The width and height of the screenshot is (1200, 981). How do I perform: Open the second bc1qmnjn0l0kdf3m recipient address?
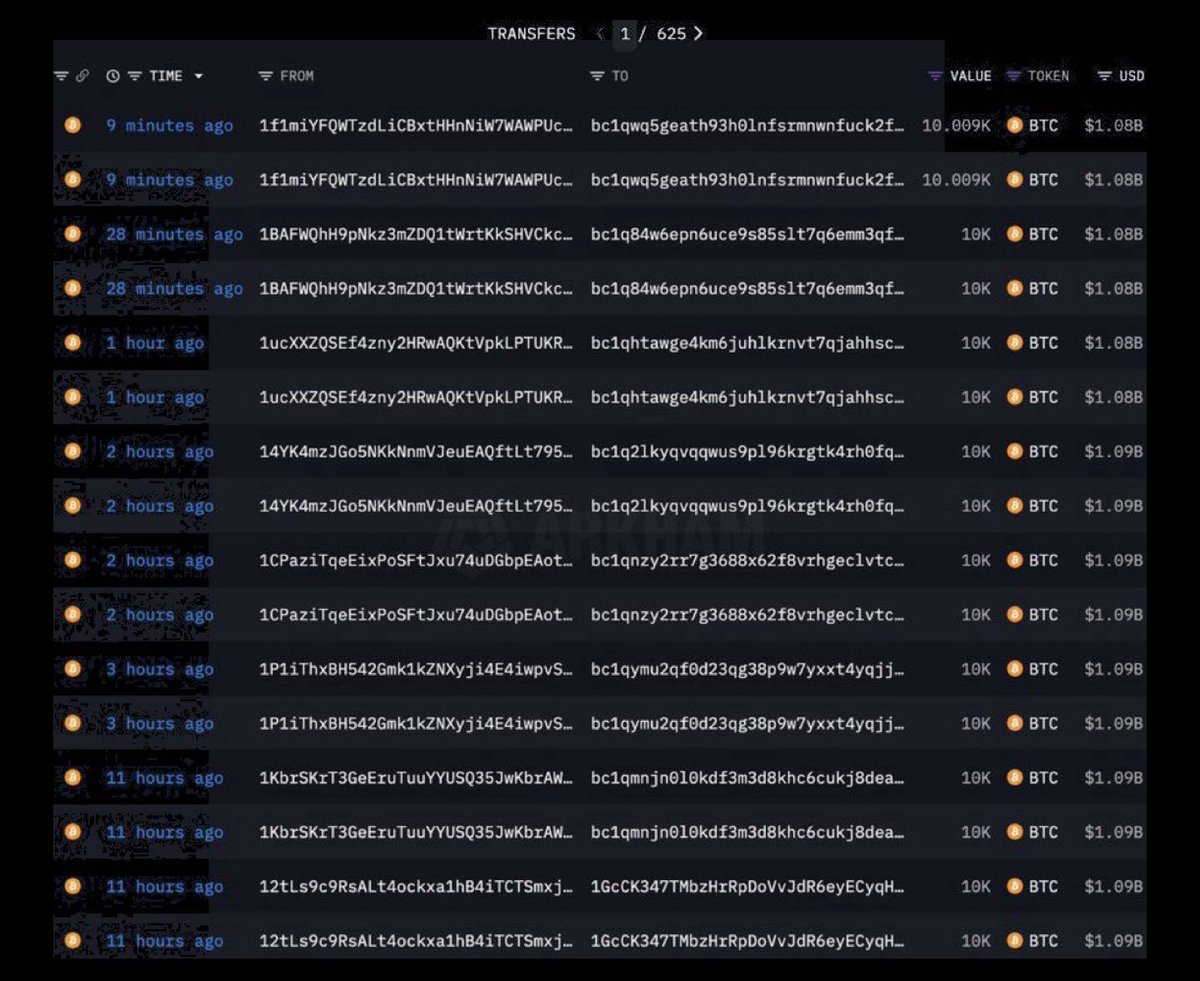(x=748, y=832)
